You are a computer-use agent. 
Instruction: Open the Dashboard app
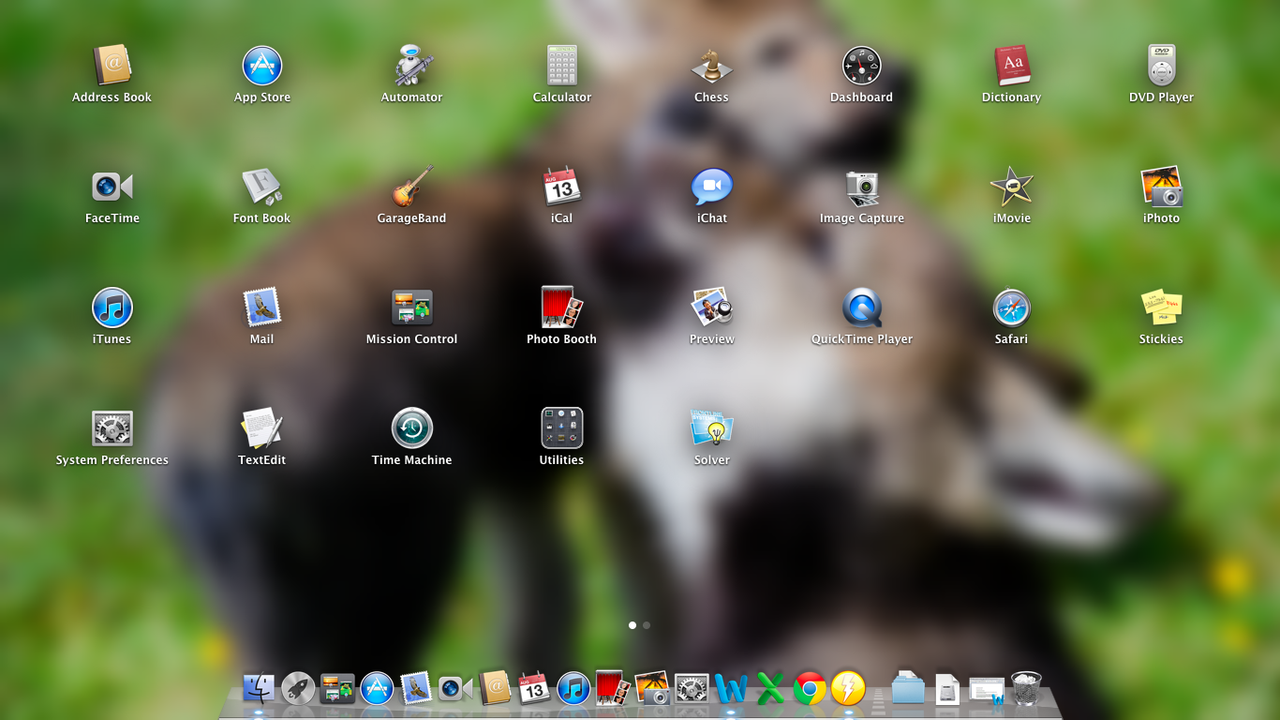[x=862, y=66]
